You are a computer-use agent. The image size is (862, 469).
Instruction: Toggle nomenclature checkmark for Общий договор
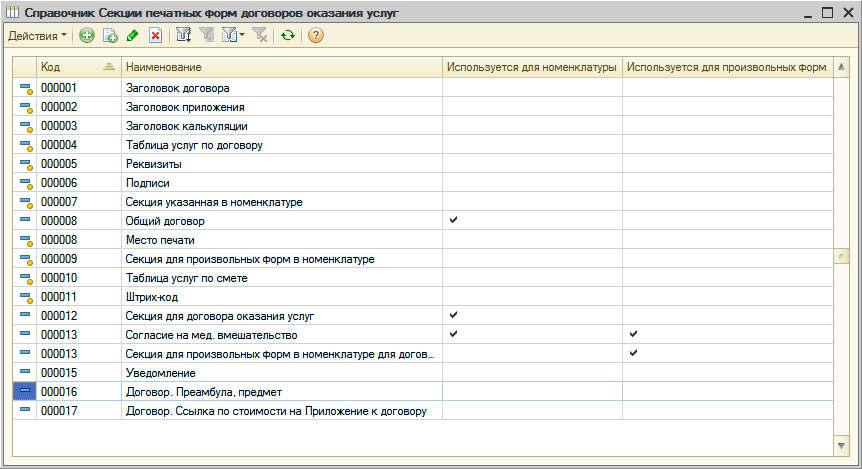point(454,220)
